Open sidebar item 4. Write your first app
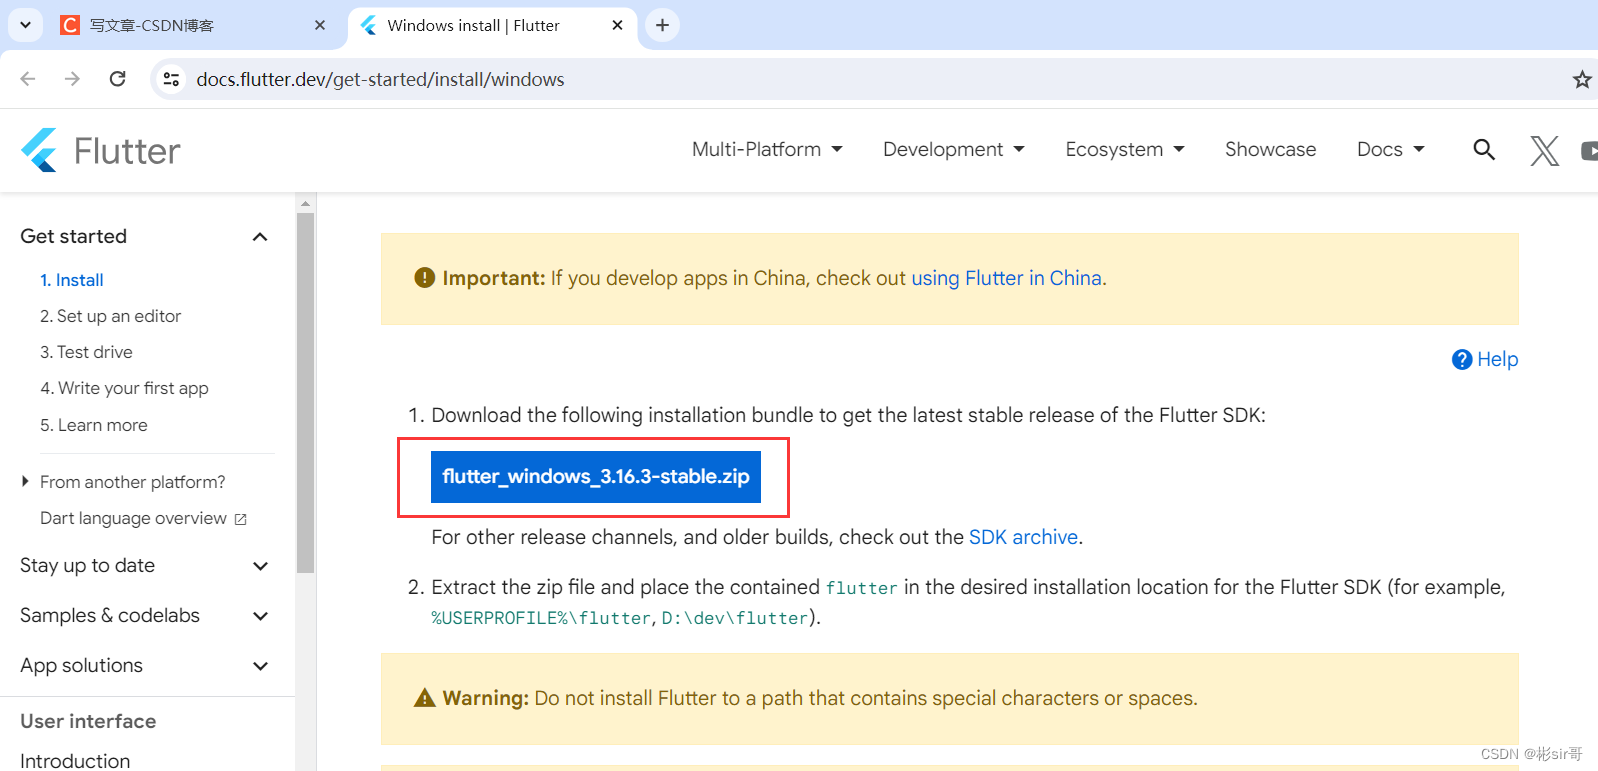Viewport: 1598px width, 771px height. point(124,388)
